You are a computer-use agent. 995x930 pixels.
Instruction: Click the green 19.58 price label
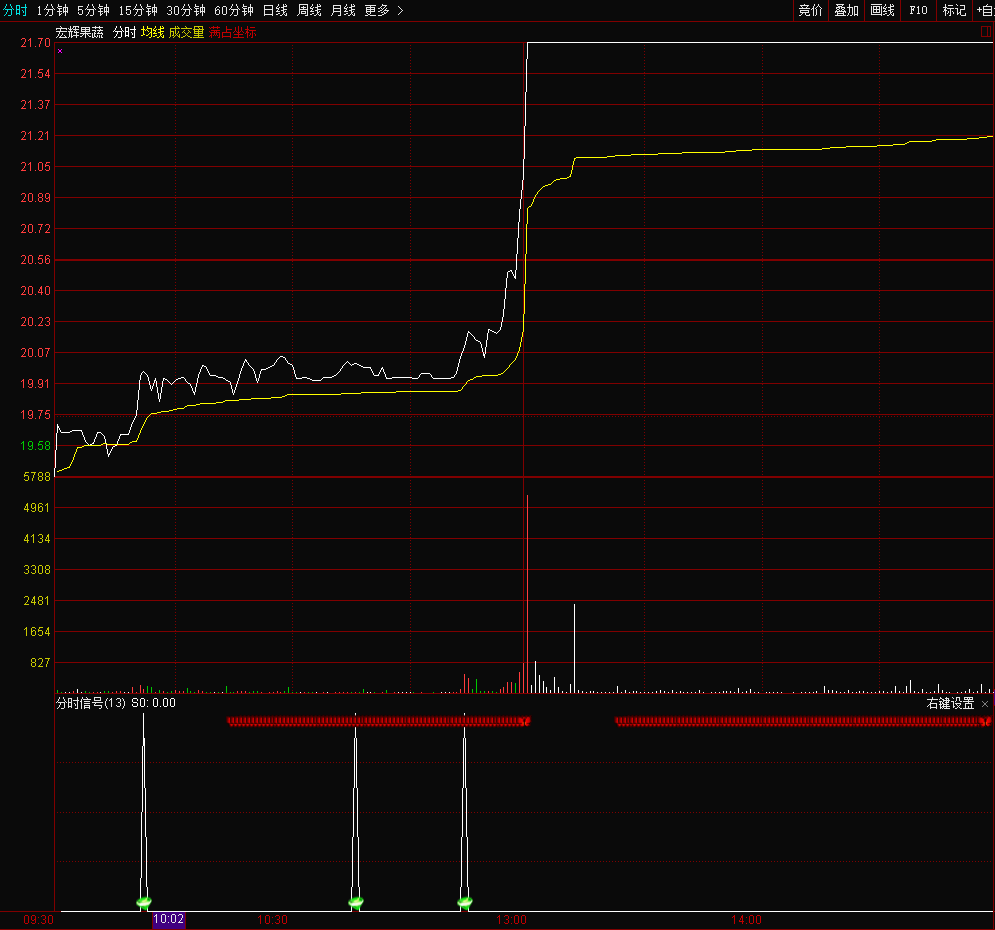36,445
